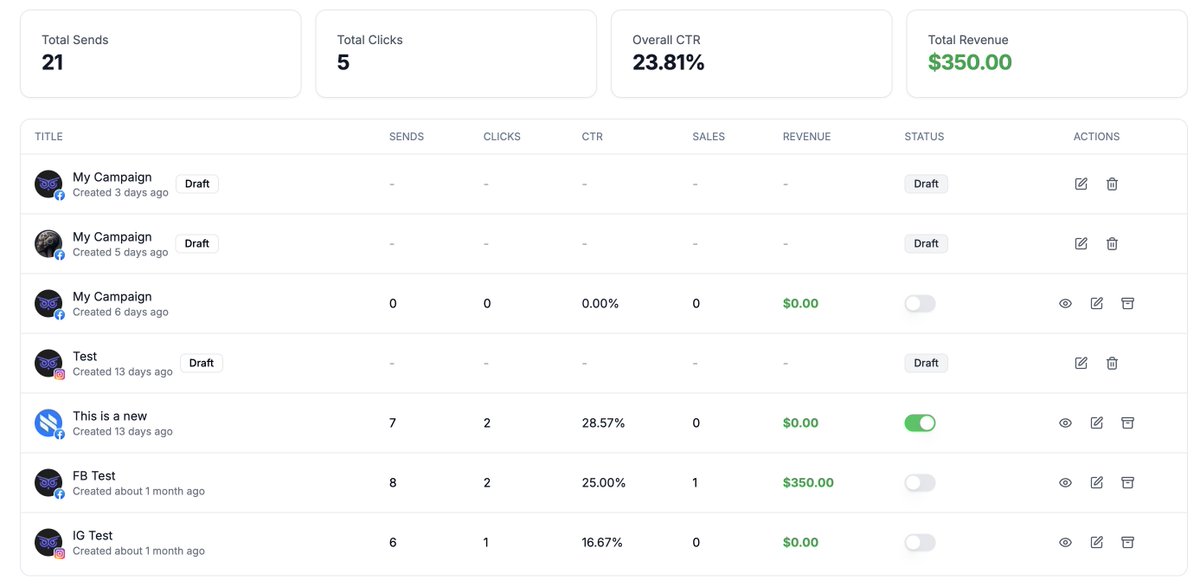Viewport: 1200px width, 587px height.
Task: Open the Test campaign title
Action: pyautogui.click(x=85, y=356)
